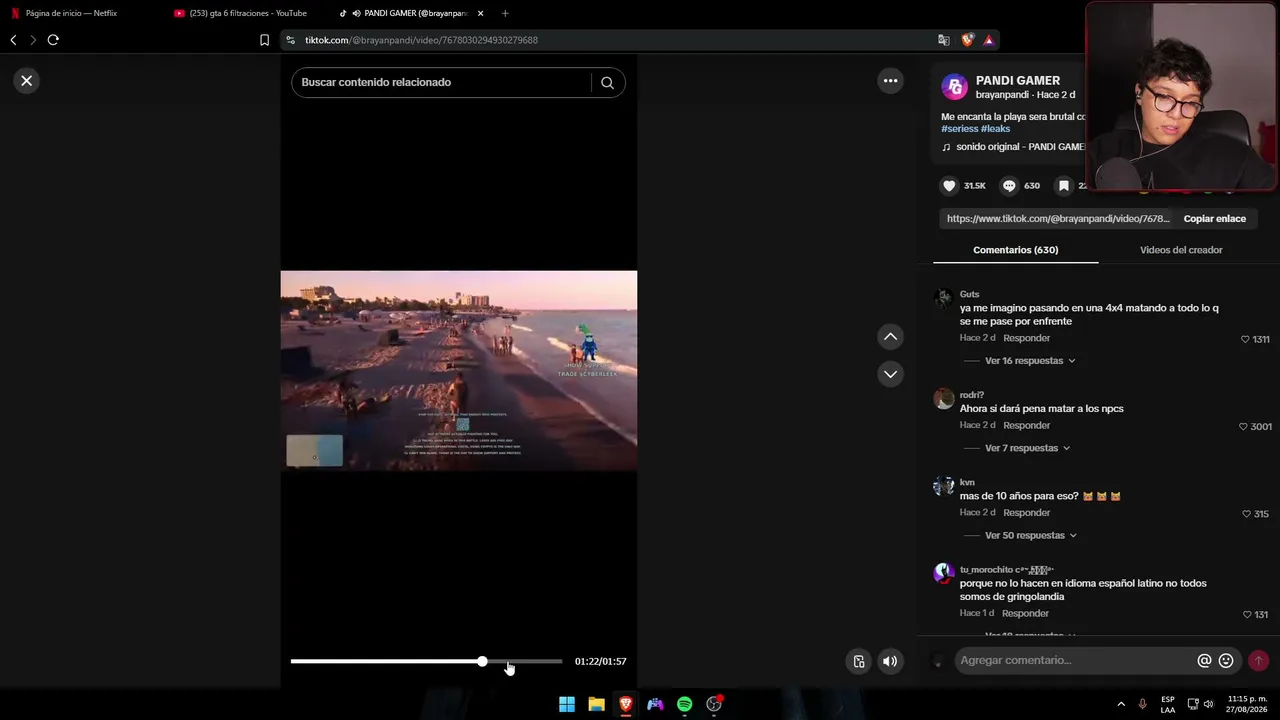Click Responder on kvn's comment
The width and height of the screenshot is (1280, 720).
coord(1026,513)
